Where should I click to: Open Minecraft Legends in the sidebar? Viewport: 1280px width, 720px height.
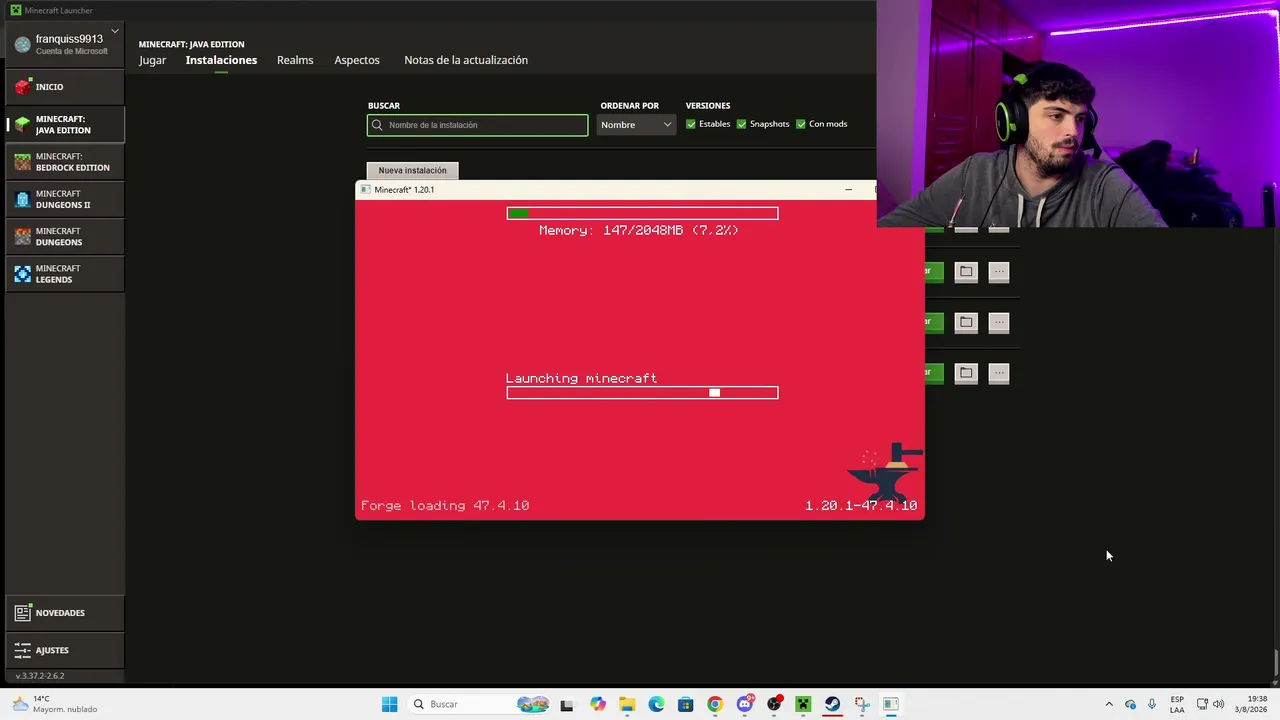tap(65, 274)
